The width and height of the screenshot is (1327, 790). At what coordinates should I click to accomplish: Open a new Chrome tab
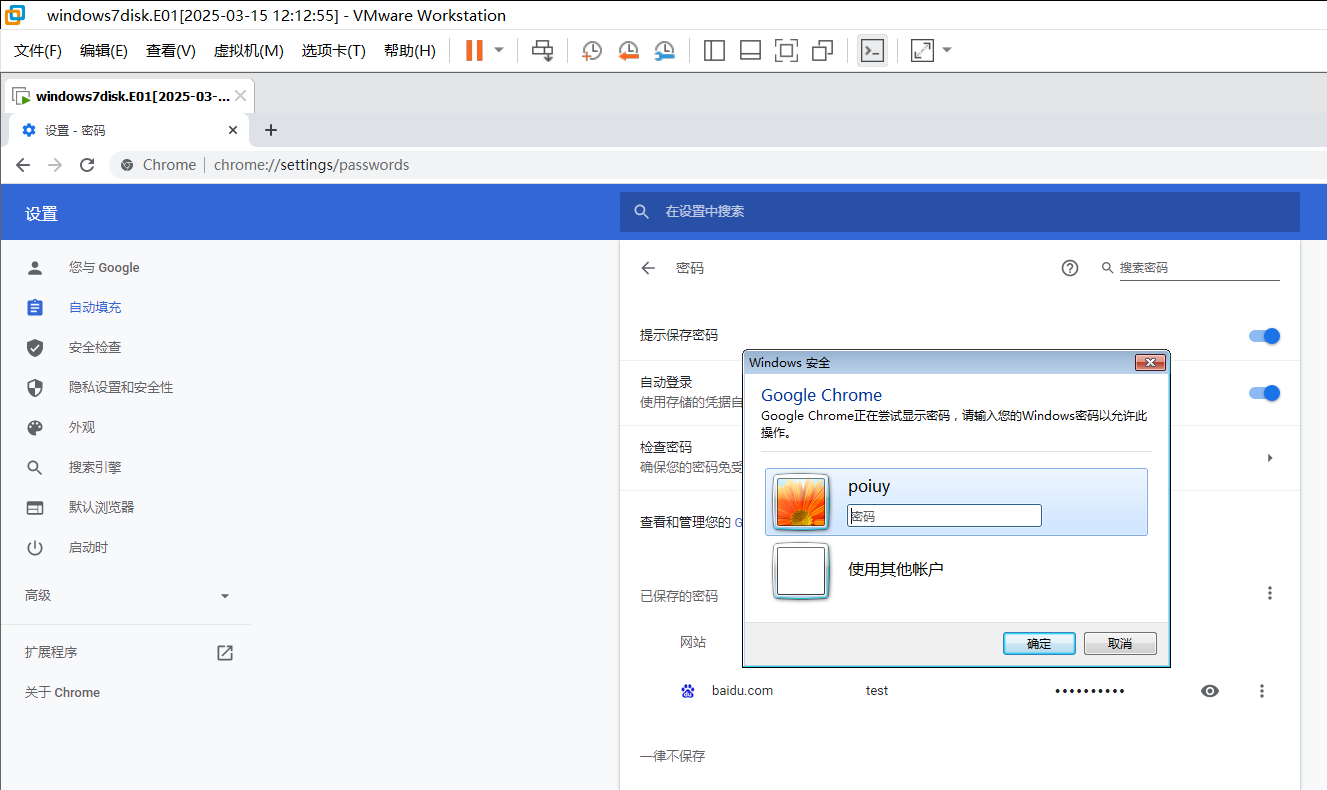270,130
